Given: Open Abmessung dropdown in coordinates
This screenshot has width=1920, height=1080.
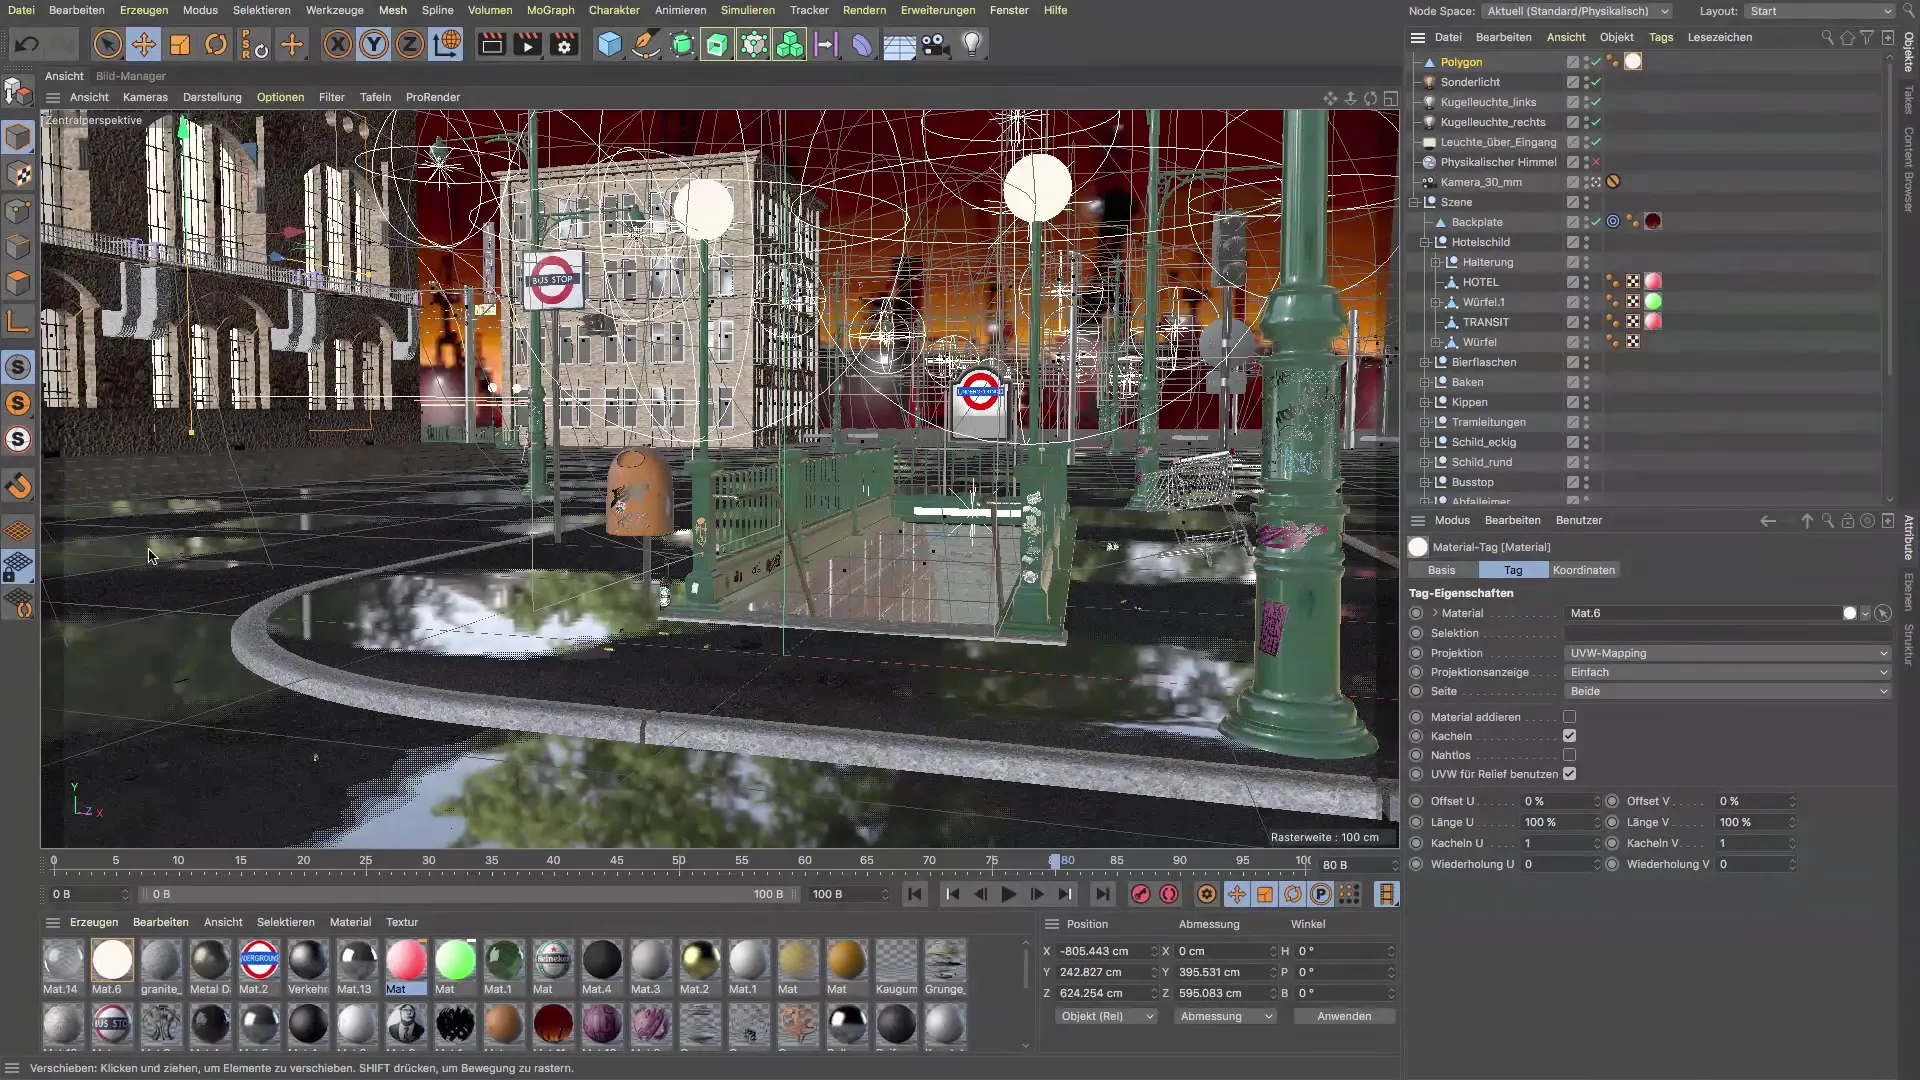Looking at the screenshot, I should coord(1226,1016).
